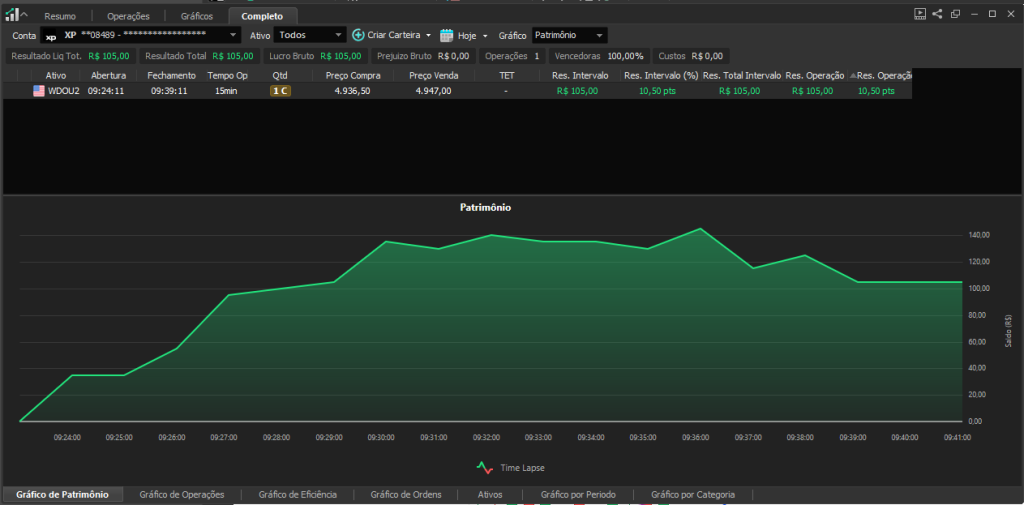
Task: Click the 09:36:00 time axis label
Action: (696, 438)
